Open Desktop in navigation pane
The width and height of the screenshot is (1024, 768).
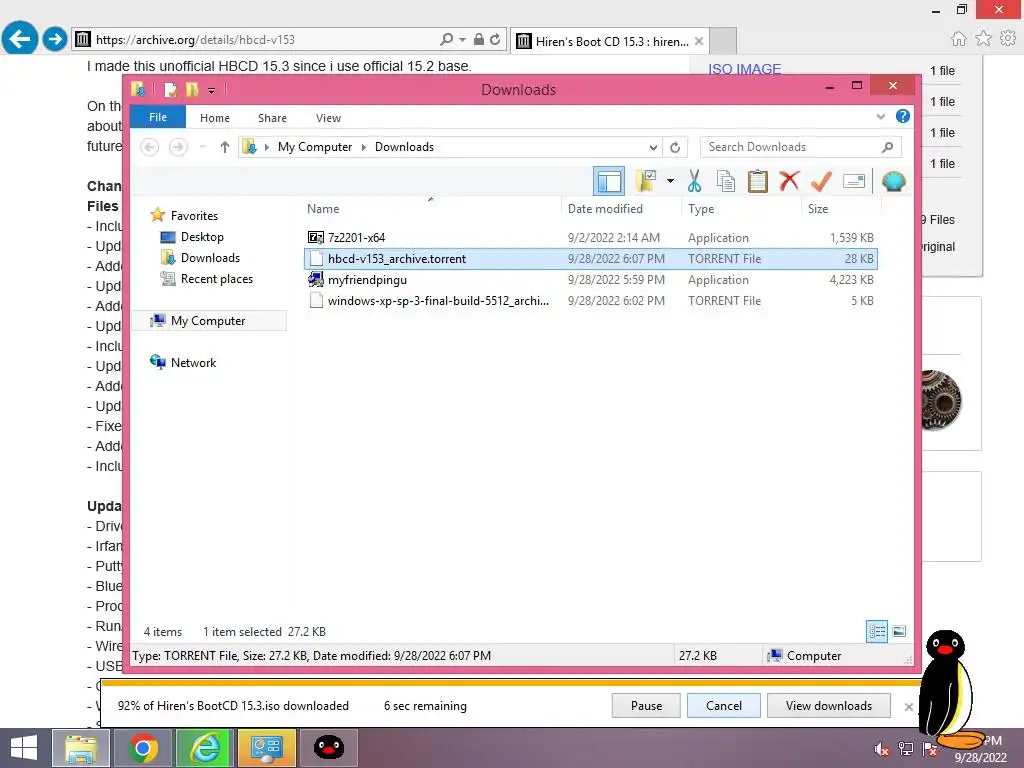(x=202, y=236)
